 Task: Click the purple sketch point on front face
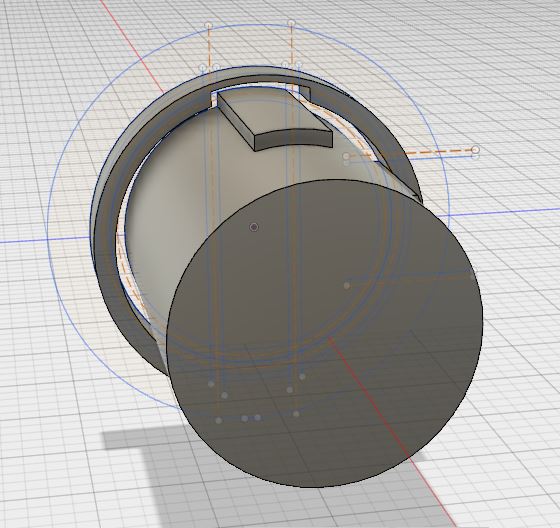pos(254,227)
